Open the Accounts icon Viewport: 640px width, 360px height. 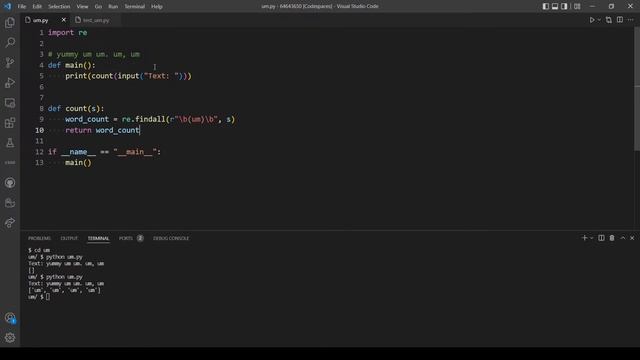coord(10,318)
